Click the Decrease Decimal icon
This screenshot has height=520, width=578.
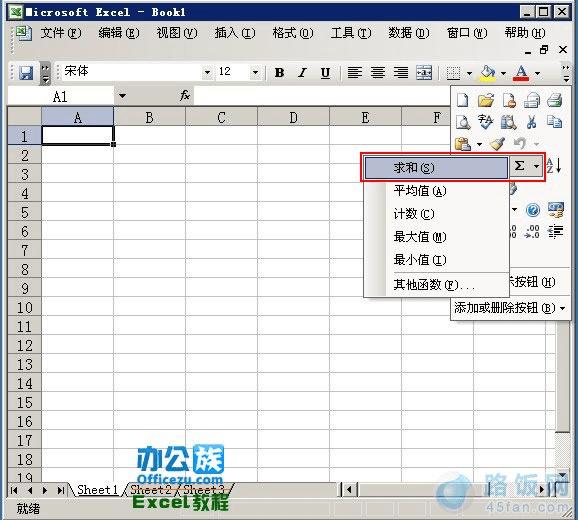click(x=533, y=231)
